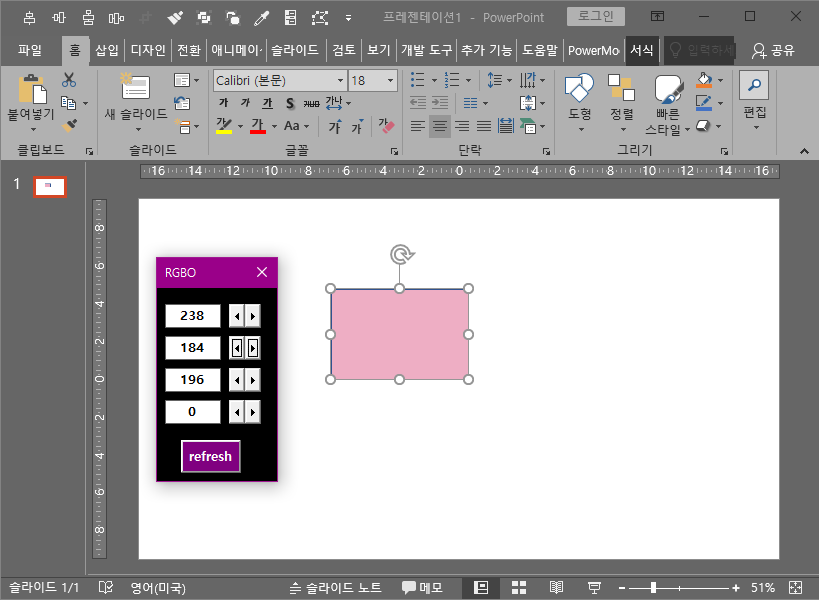Open the font color dropdown arrow
Viewport: 819px width, 601px height.
point(274,126)
